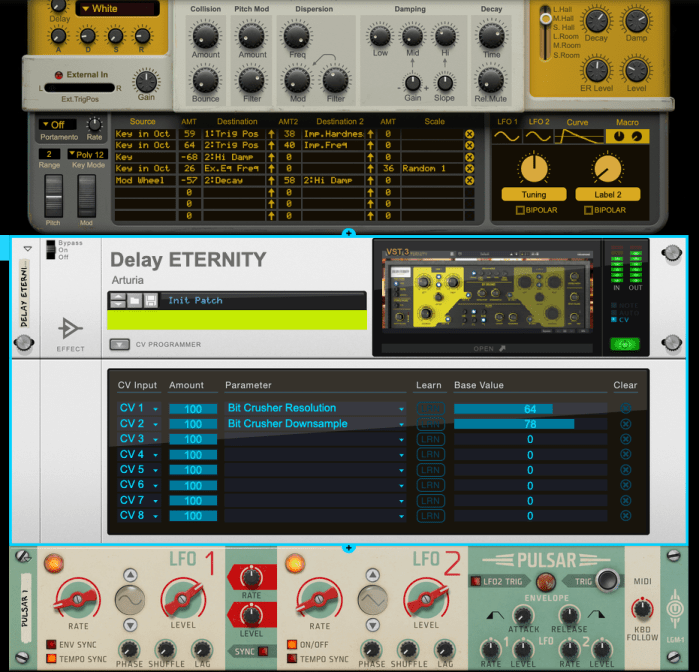The width and height of the screenshot is (699, 672).
Task: Click the Learn button for CV 3
Action: [430, 439]
